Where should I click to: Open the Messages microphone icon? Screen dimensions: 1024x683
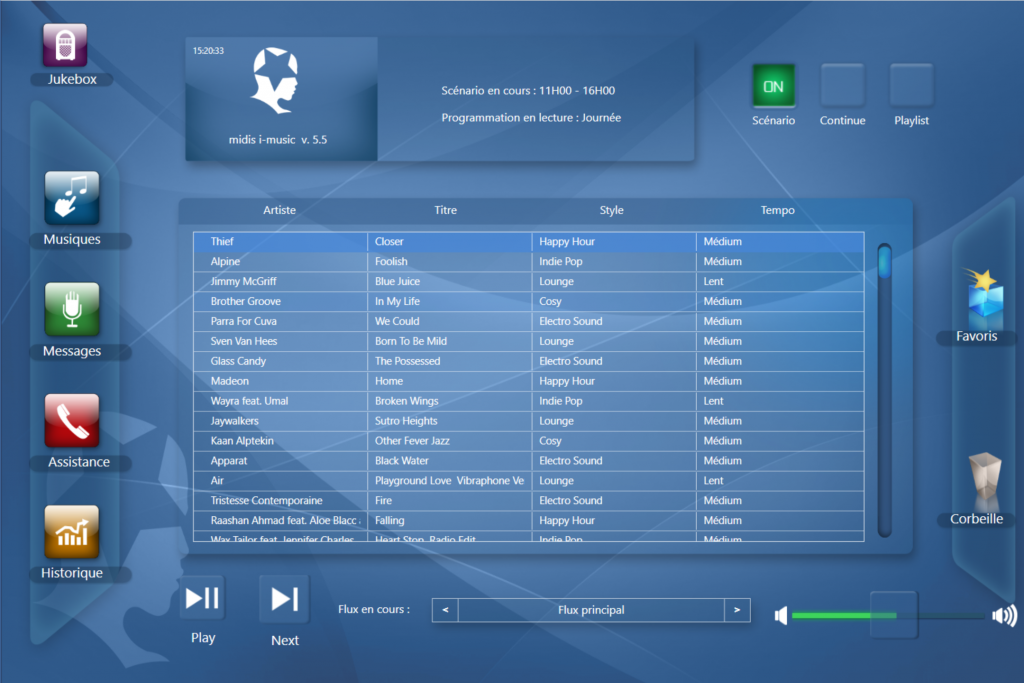click(72, 310)
